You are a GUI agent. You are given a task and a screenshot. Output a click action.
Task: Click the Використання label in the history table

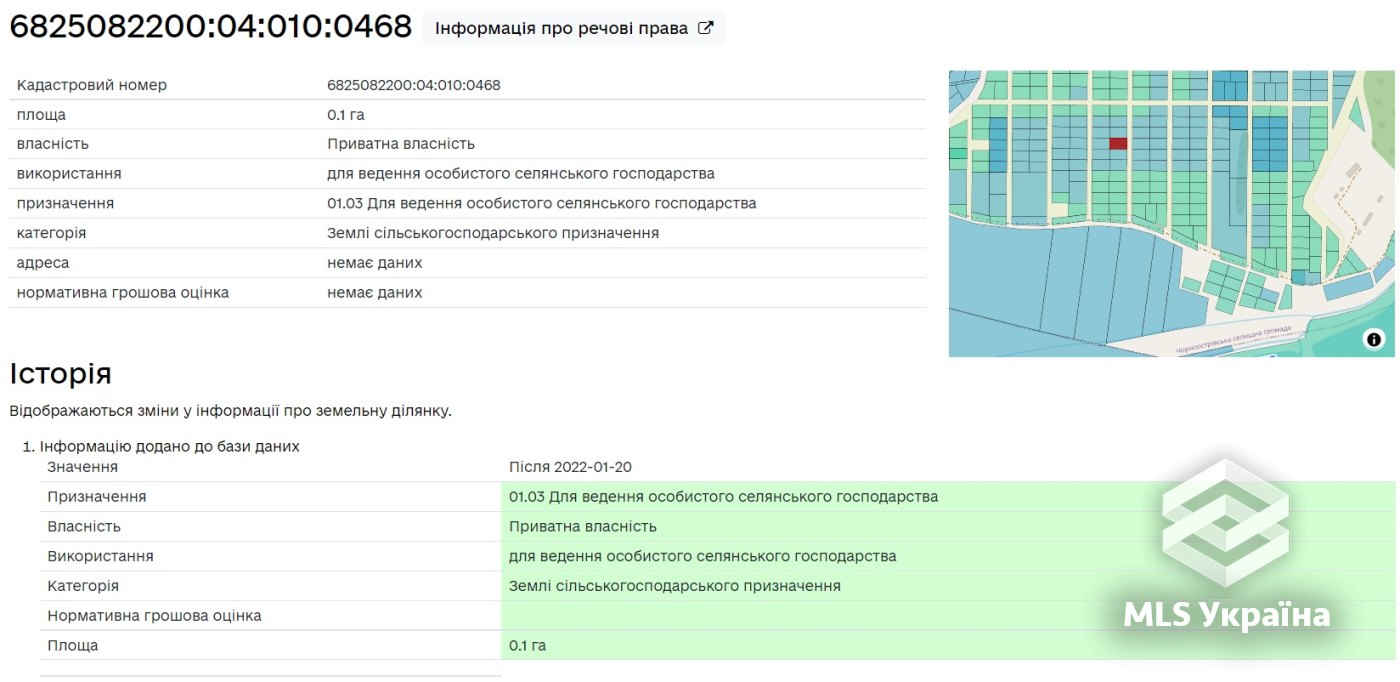[x=100, y=556]
